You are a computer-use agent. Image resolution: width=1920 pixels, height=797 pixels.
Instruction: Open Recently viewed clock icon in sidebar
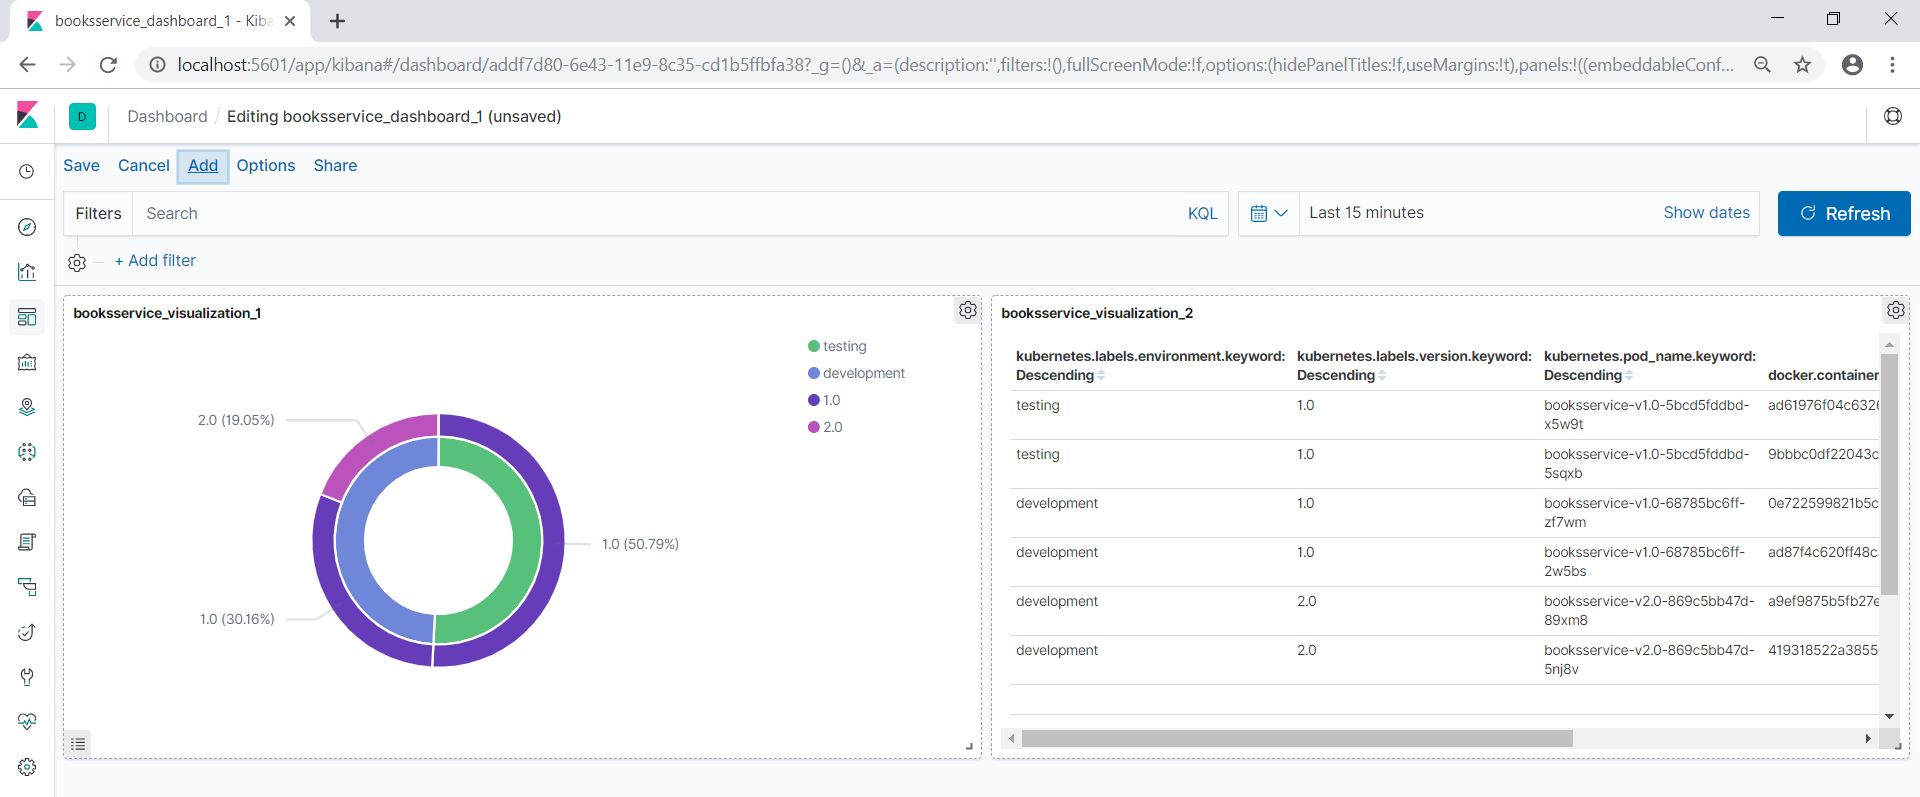(x=27, y=172)
